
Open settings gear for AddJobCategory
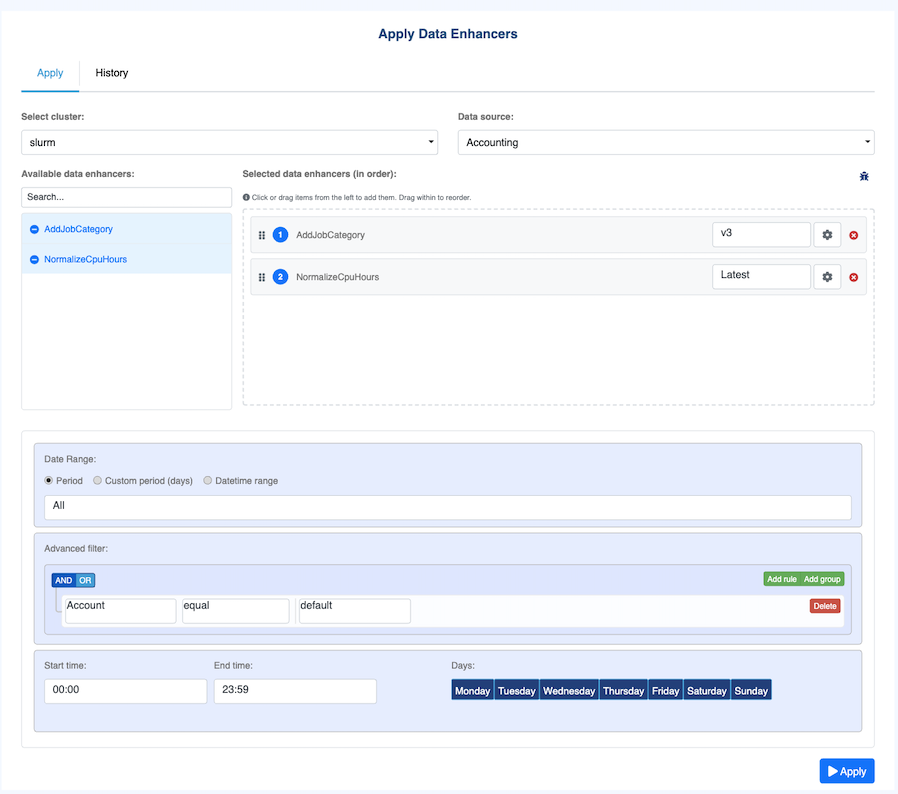[x=827, y=235]
